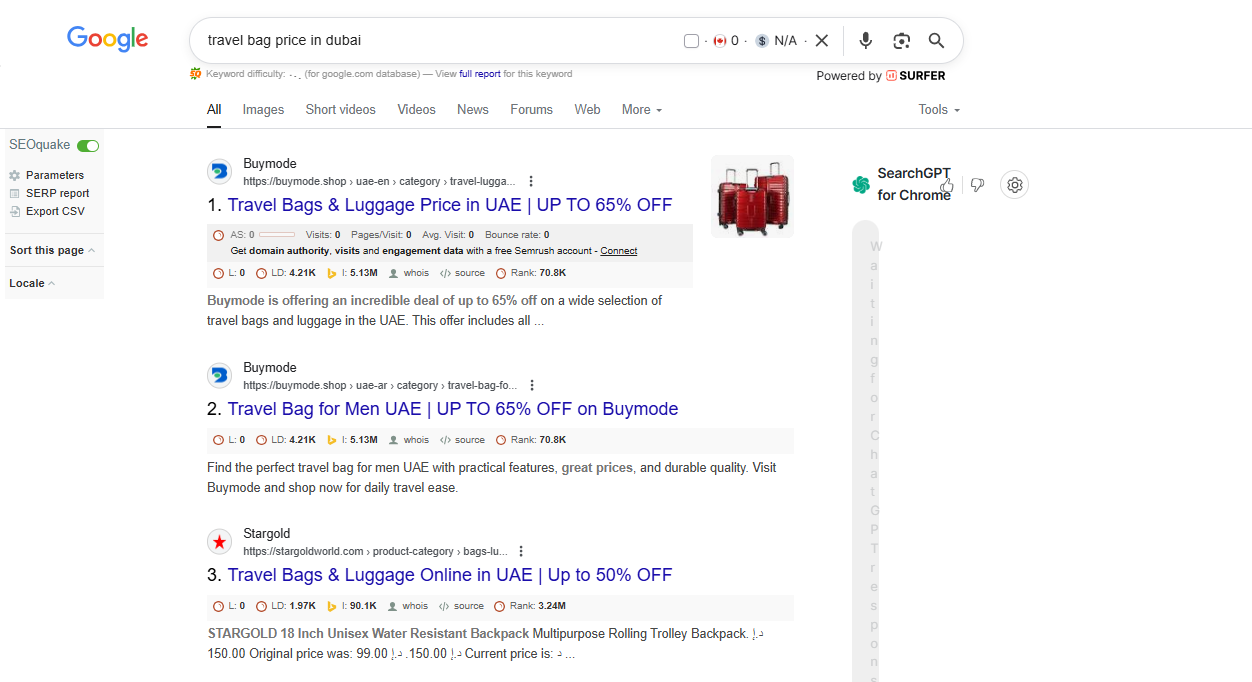Select the All tab
The width and height of the screenshot is (1252, 682).
click(x=214, y=110)
